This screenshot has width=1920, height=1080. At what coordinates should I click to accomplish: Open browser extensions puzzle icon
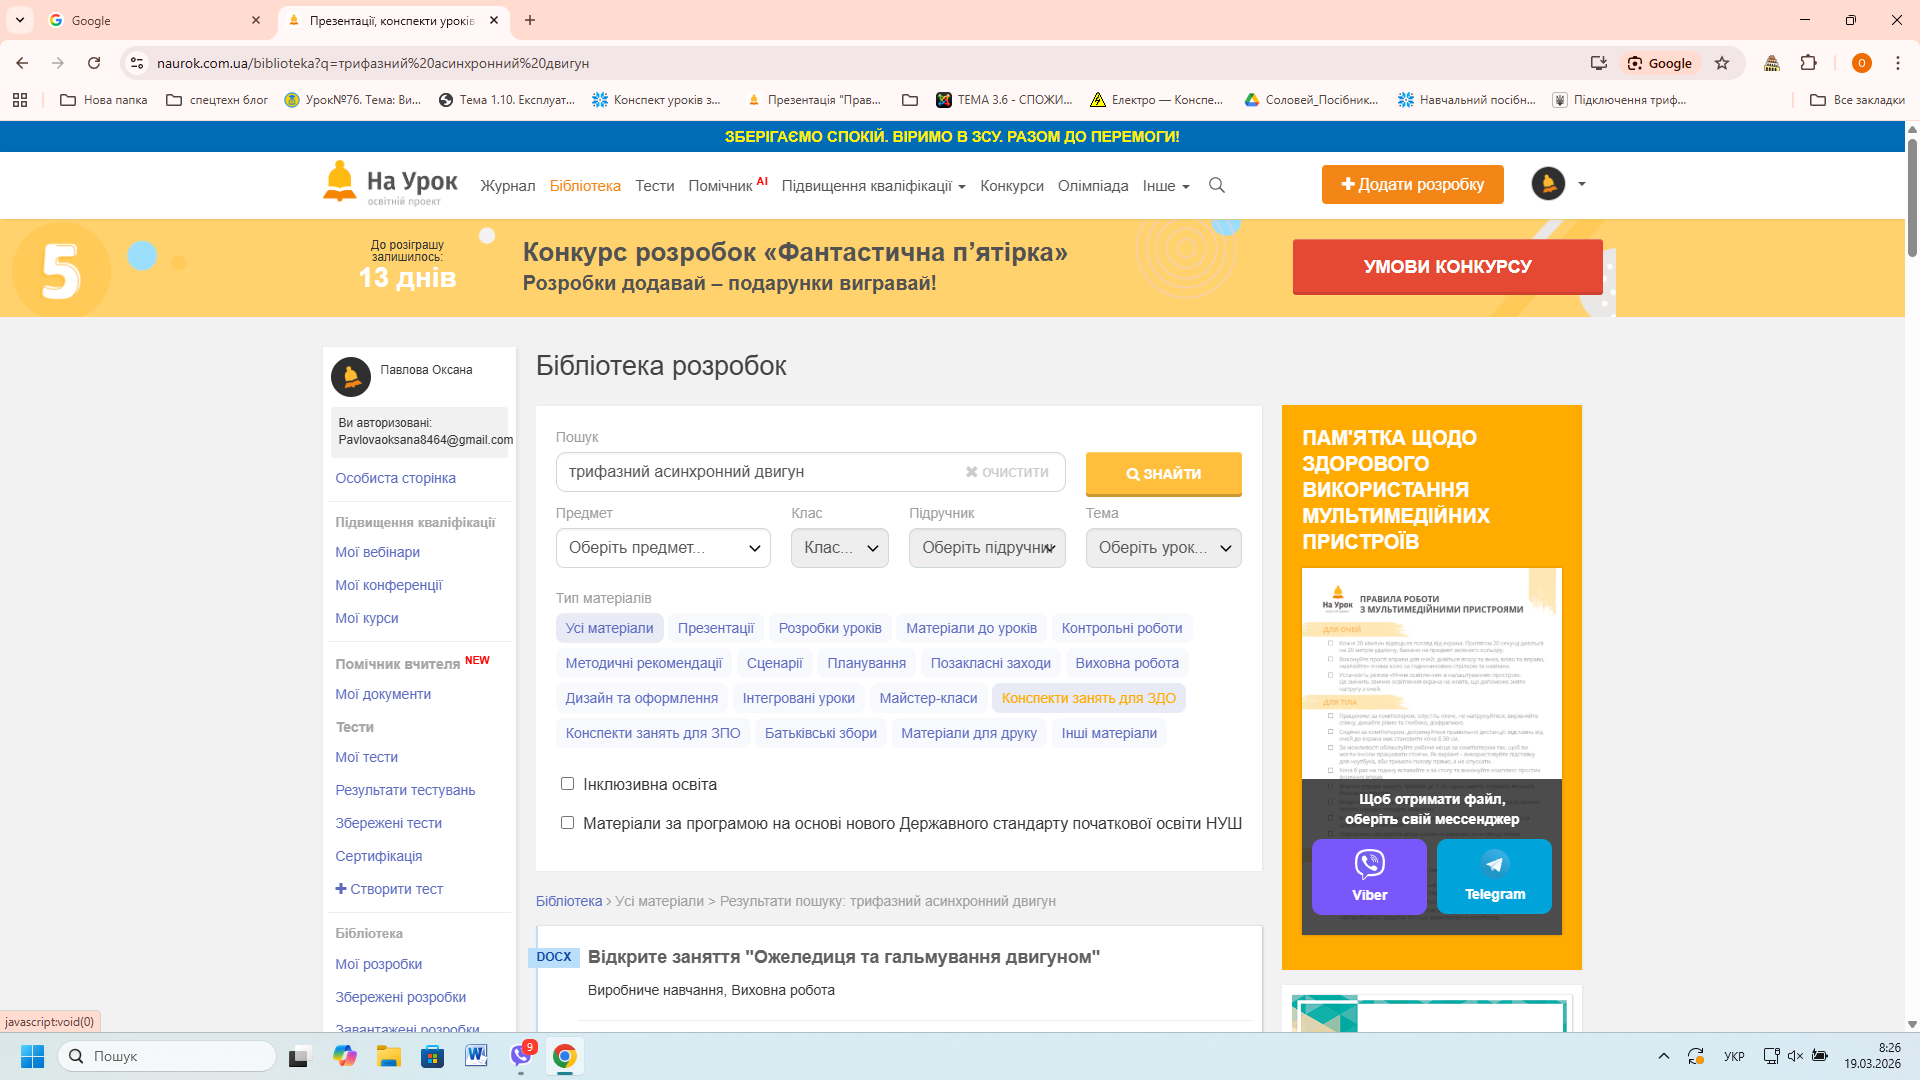(x=1808, y=63)
